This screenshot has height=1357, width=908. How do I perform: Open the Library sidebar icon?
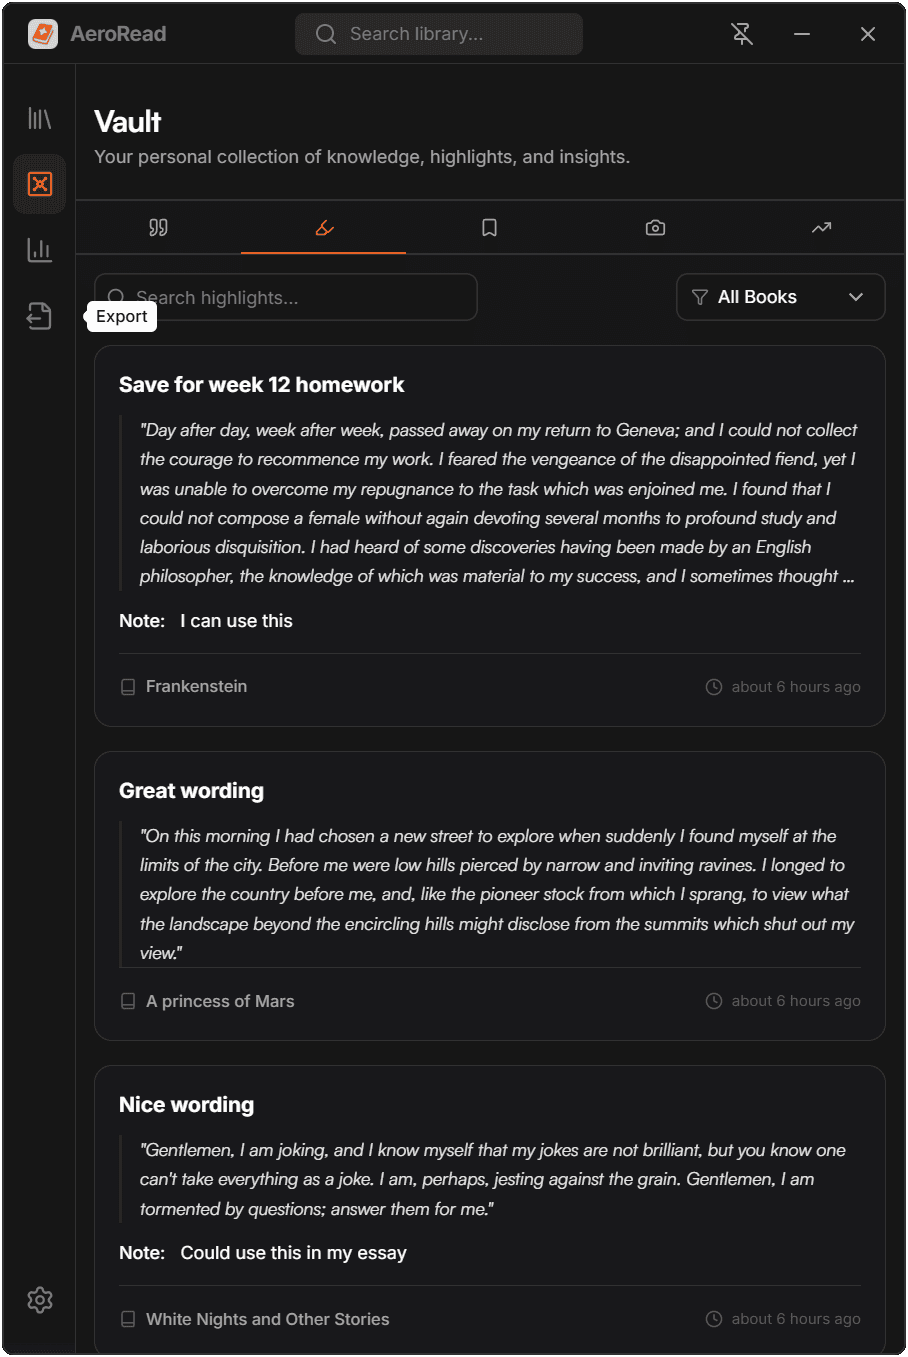click(40, 119)
